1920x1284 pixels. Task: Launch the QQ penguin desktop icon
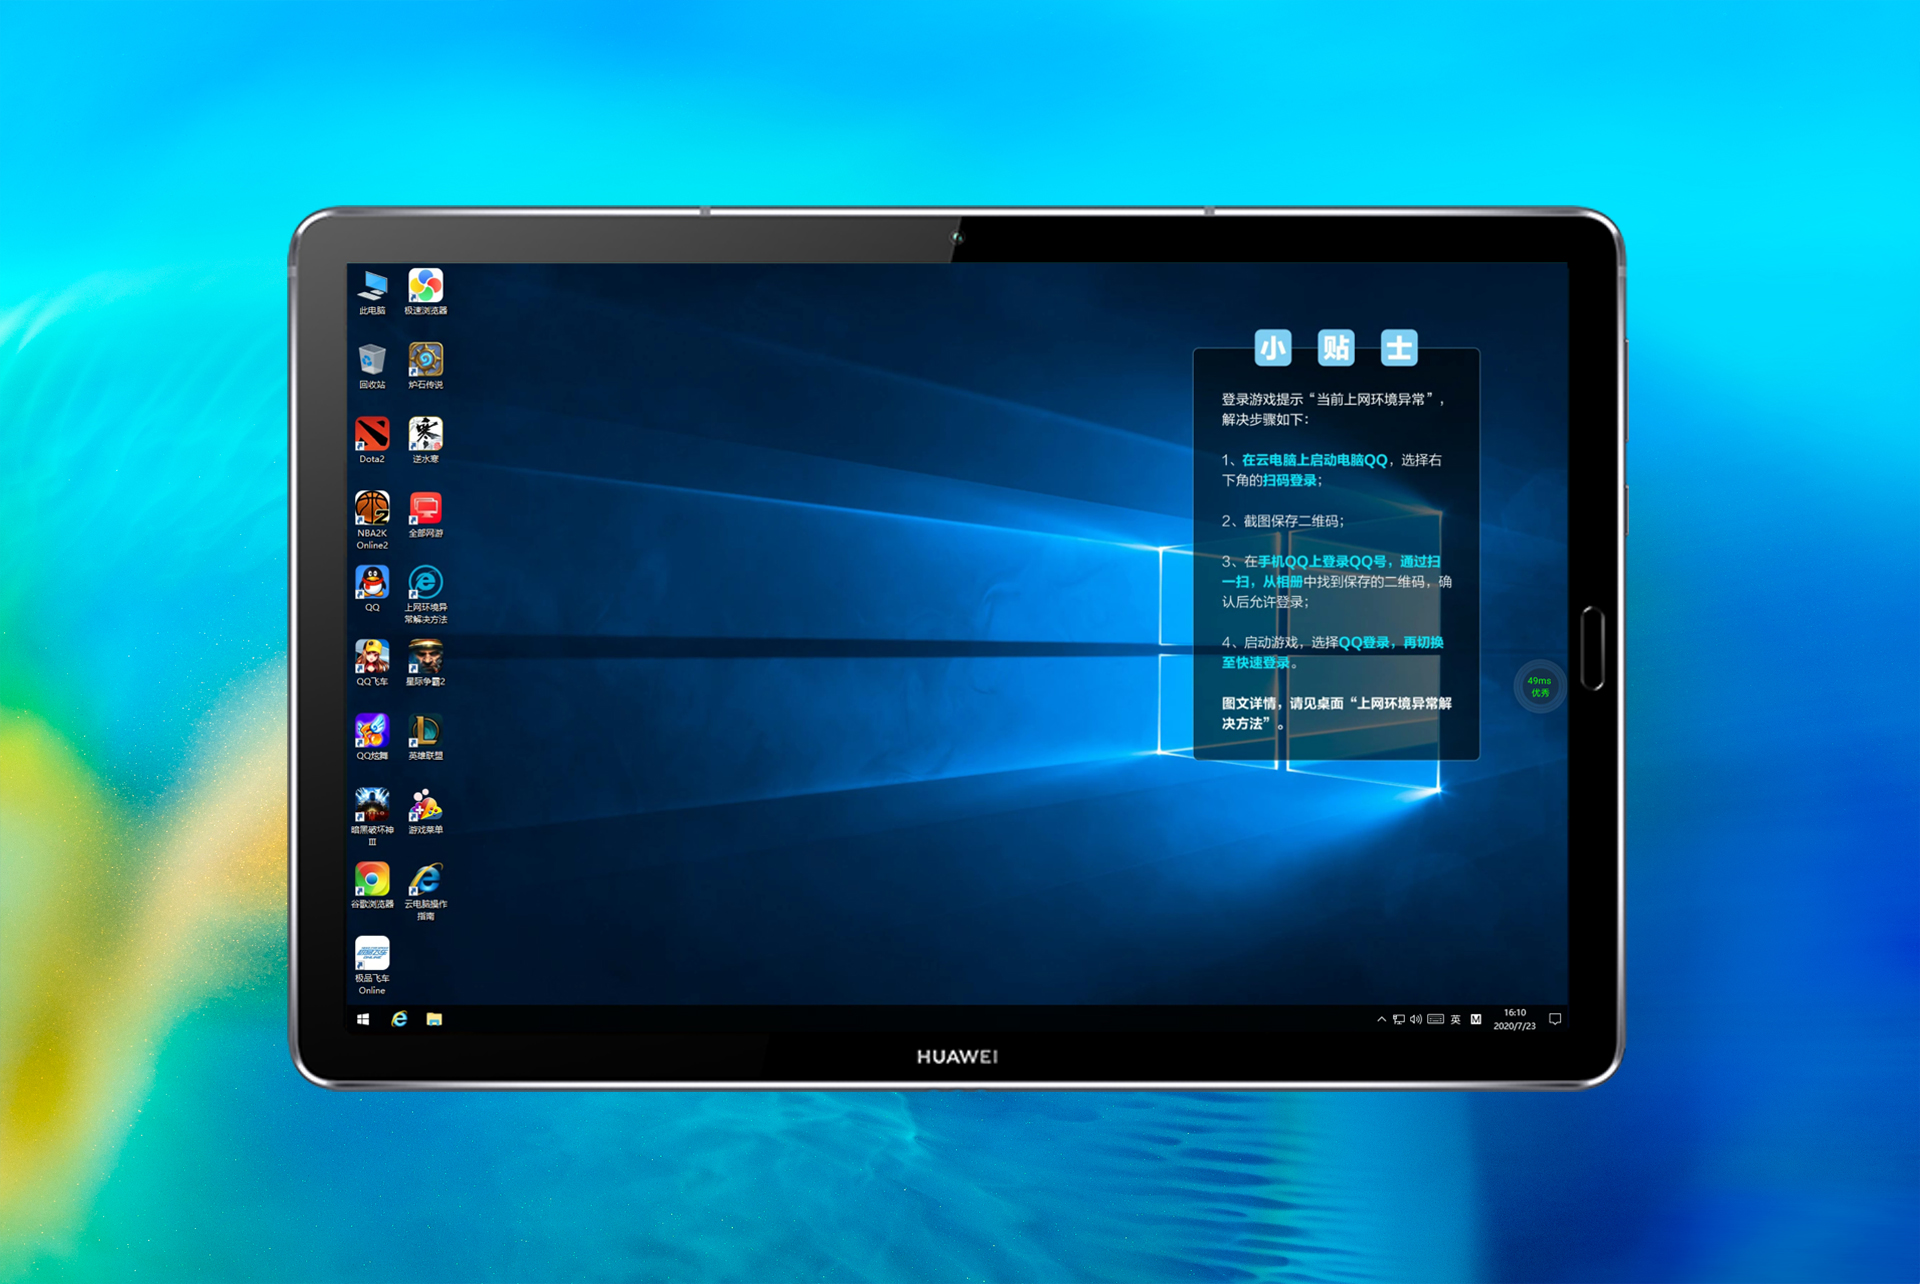pos(372,588)
